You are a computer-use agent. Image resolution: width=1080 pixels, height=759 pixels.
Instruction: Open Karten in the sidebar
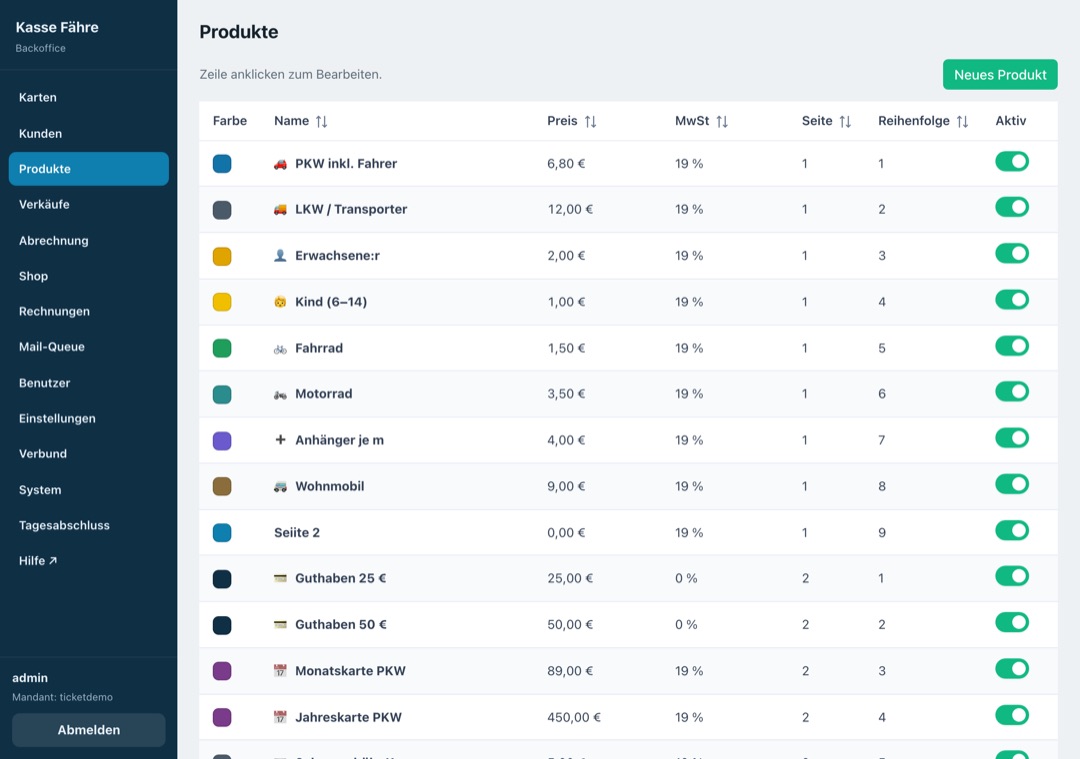tap(88, 97)
